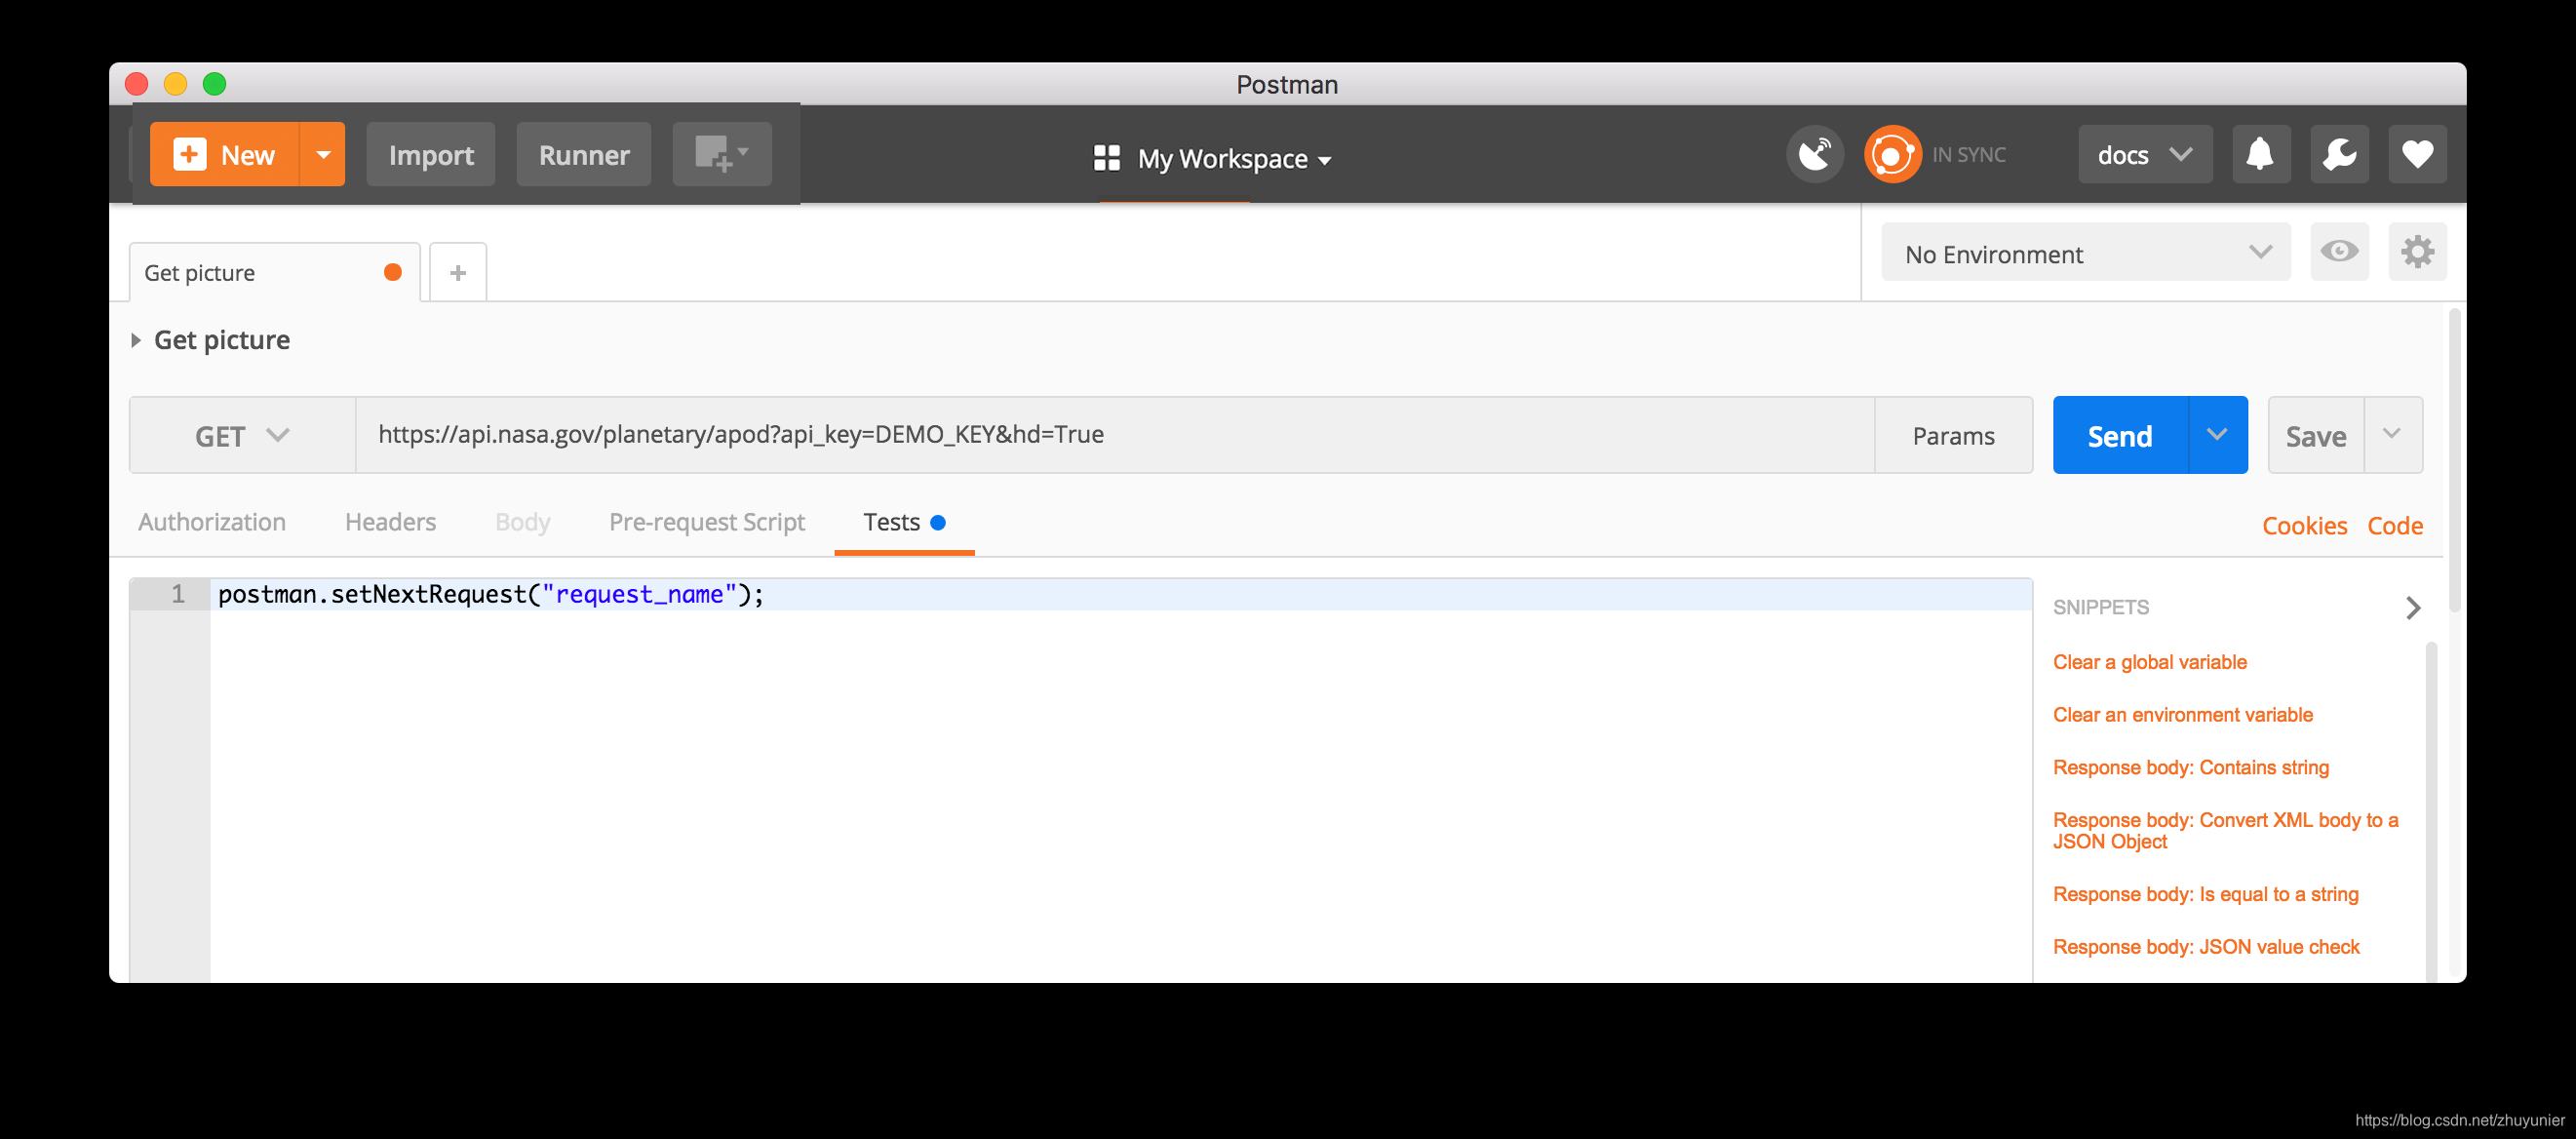Click line 1 of the tests script editor
This screenshot has width=2576, height=1139.
pos(1120,594)
